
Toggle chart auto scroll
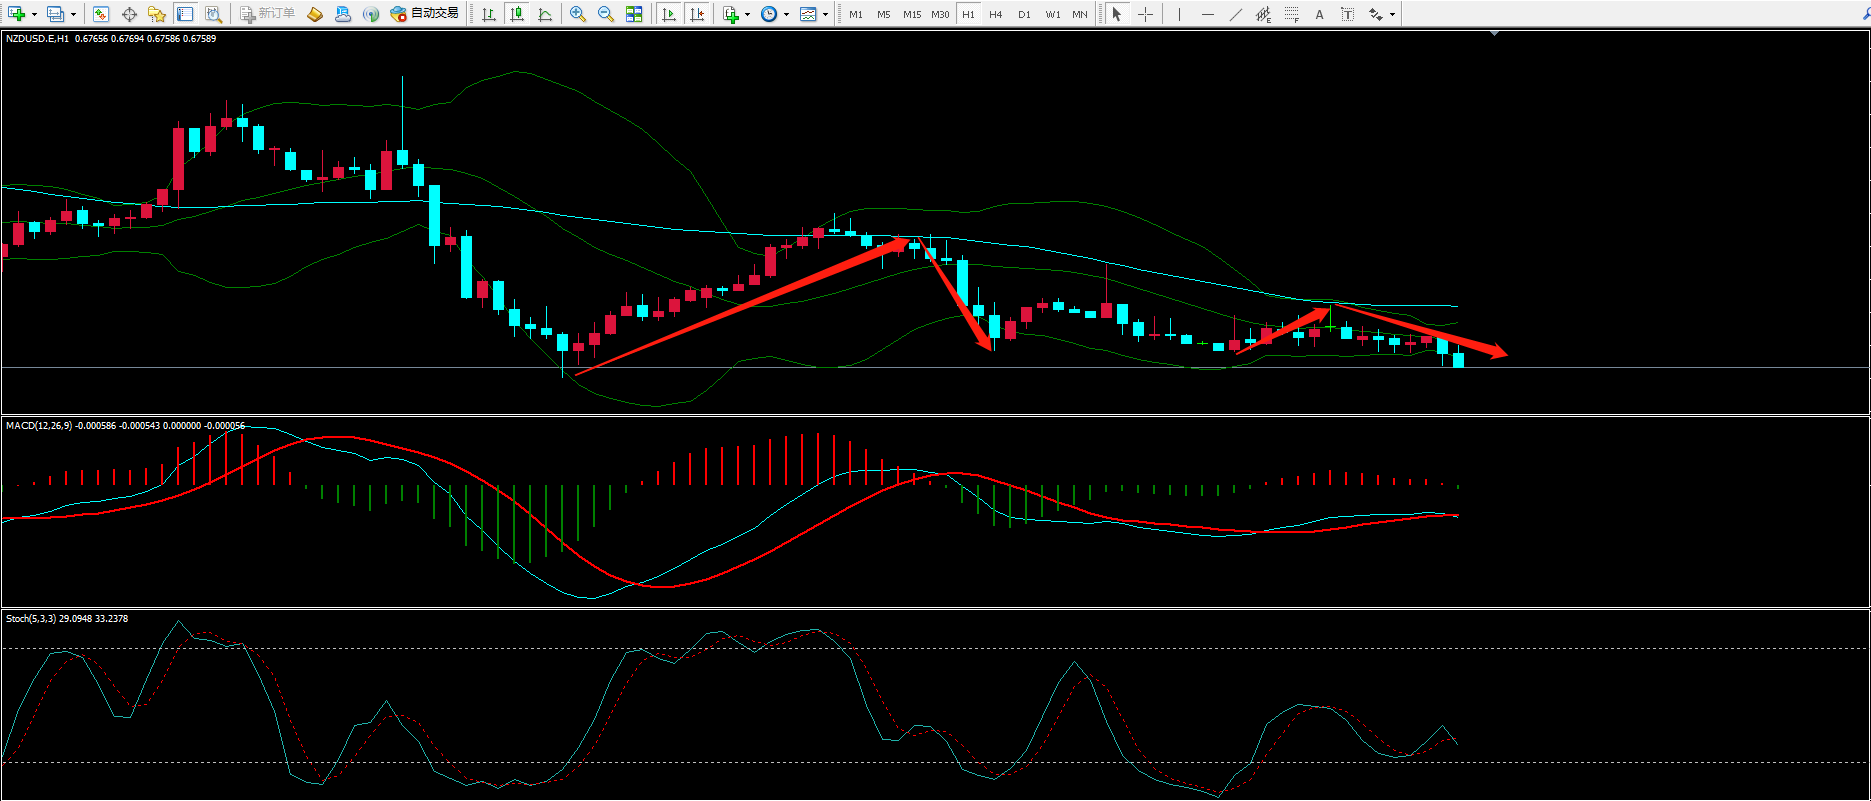669,14
